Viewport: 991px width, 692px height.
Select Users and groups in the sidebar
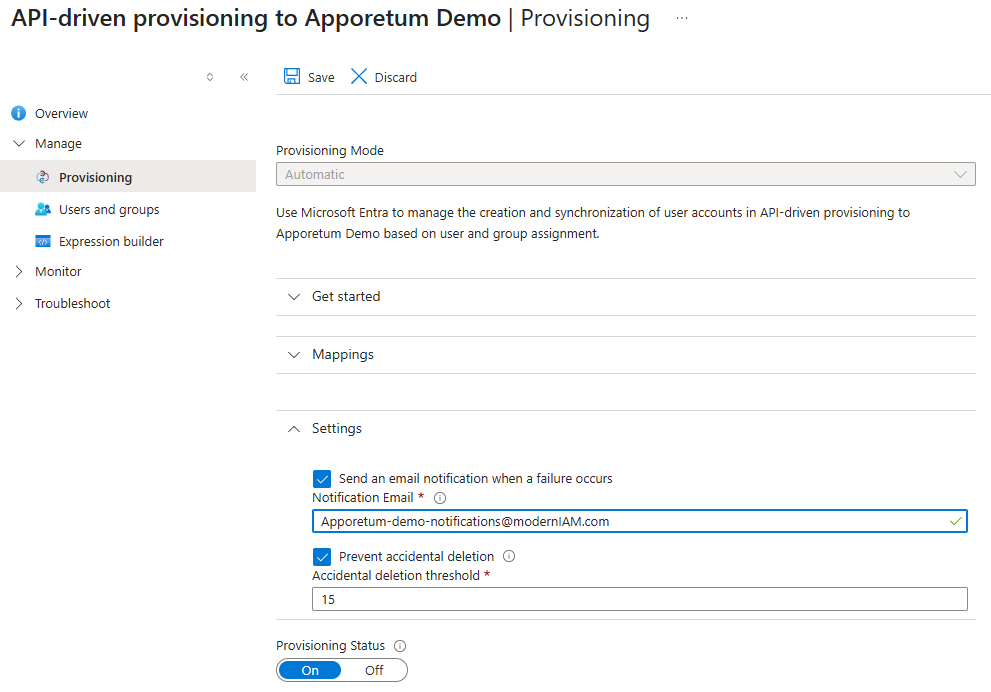pos(109,209)
